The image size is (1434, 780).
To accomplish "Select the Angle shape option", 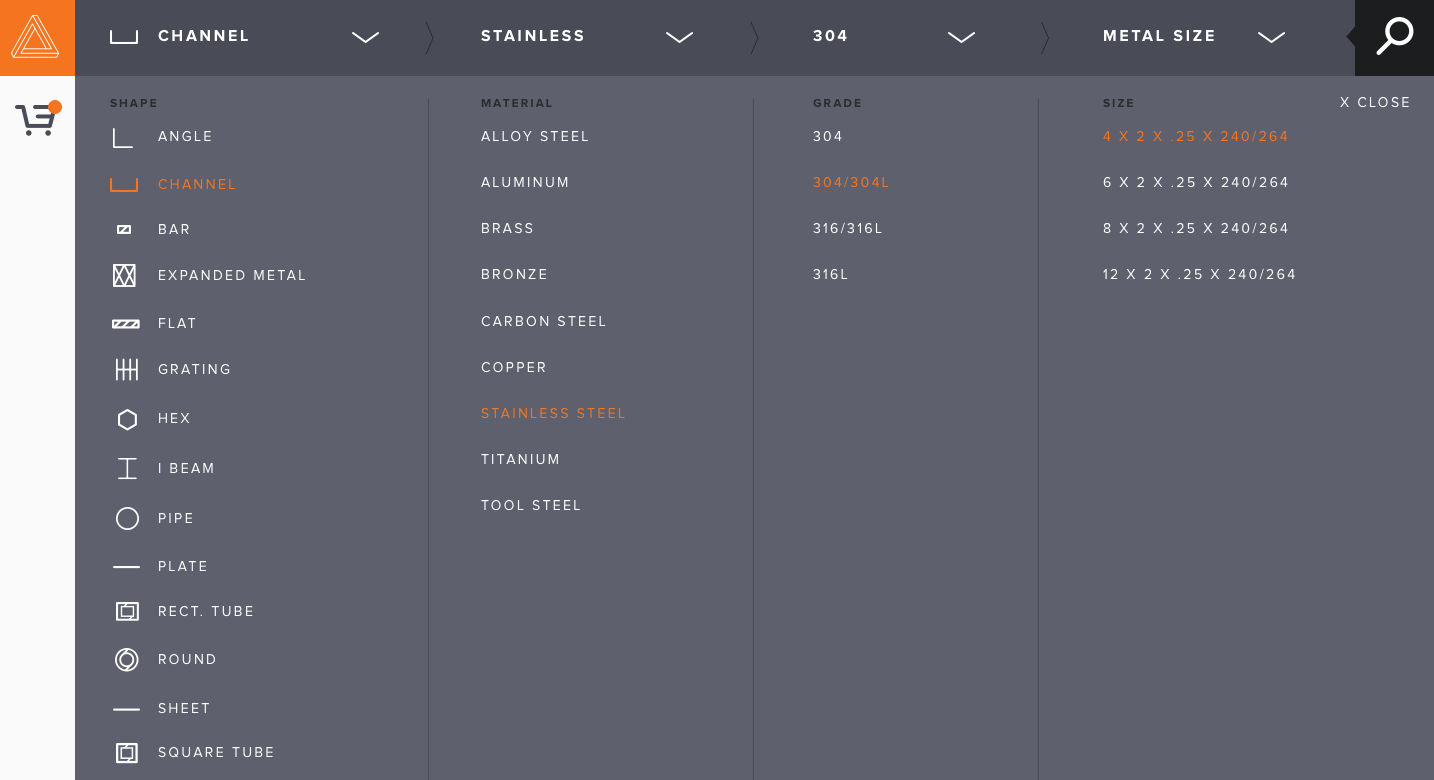I will pyautogui.click(x=185, y=137).
